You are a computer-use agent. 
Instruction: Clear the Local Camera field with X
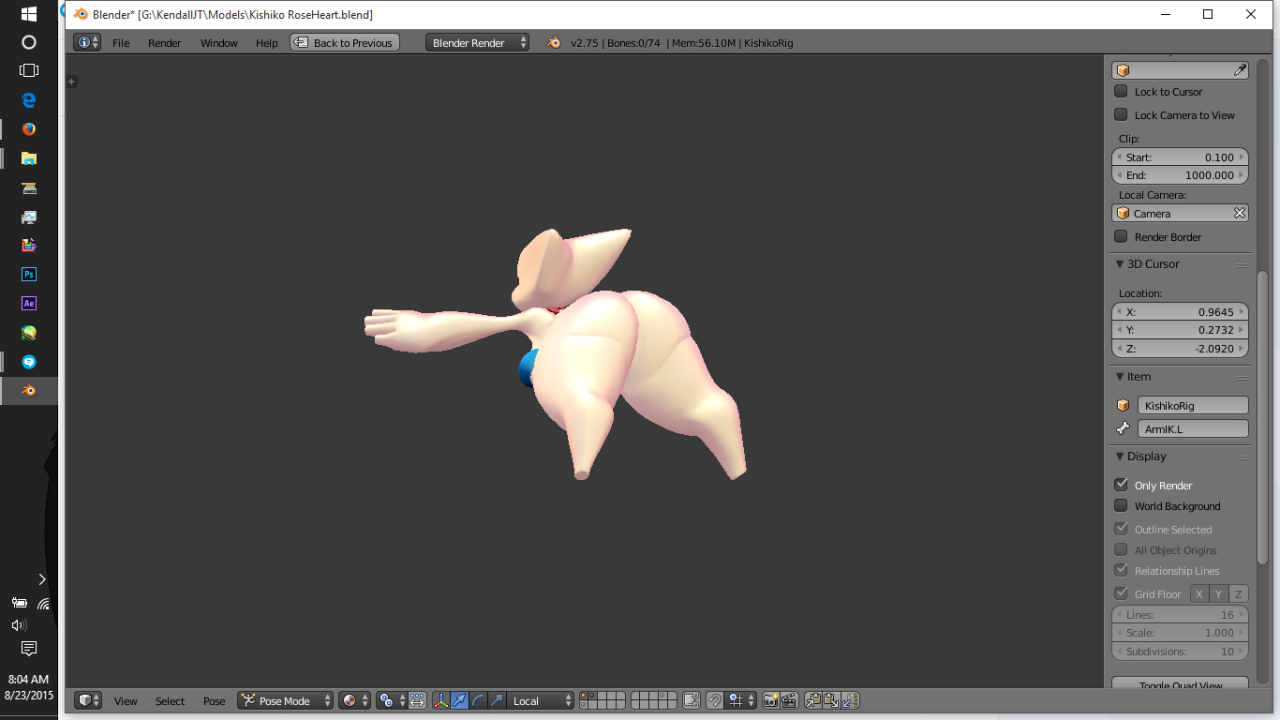click(1240, 213)
